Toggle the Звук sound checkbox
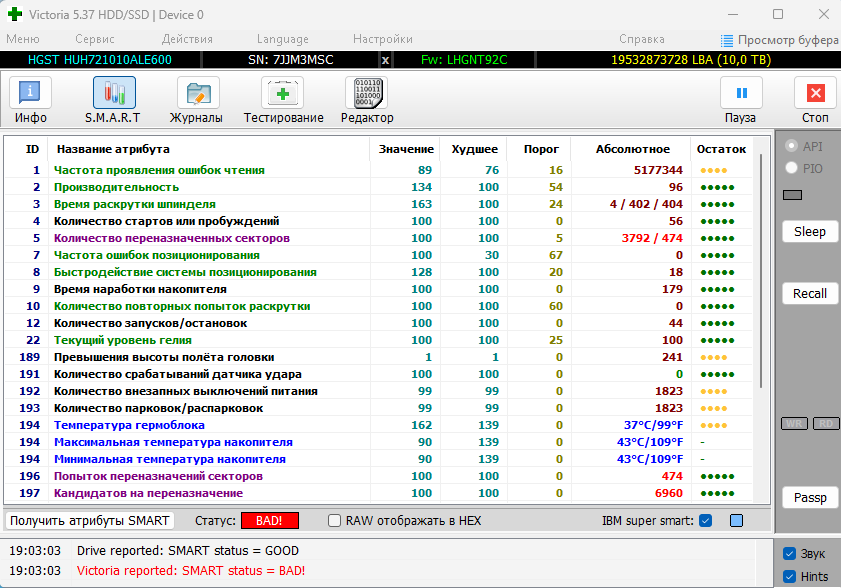This screenshot has width=841, height=588. point(789,553)
